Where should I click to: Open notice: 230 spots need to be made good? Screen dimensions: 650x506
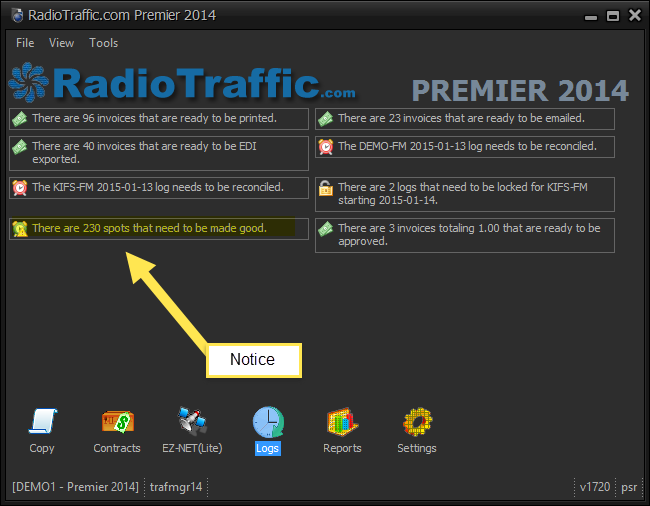click(x=159, y=229)
